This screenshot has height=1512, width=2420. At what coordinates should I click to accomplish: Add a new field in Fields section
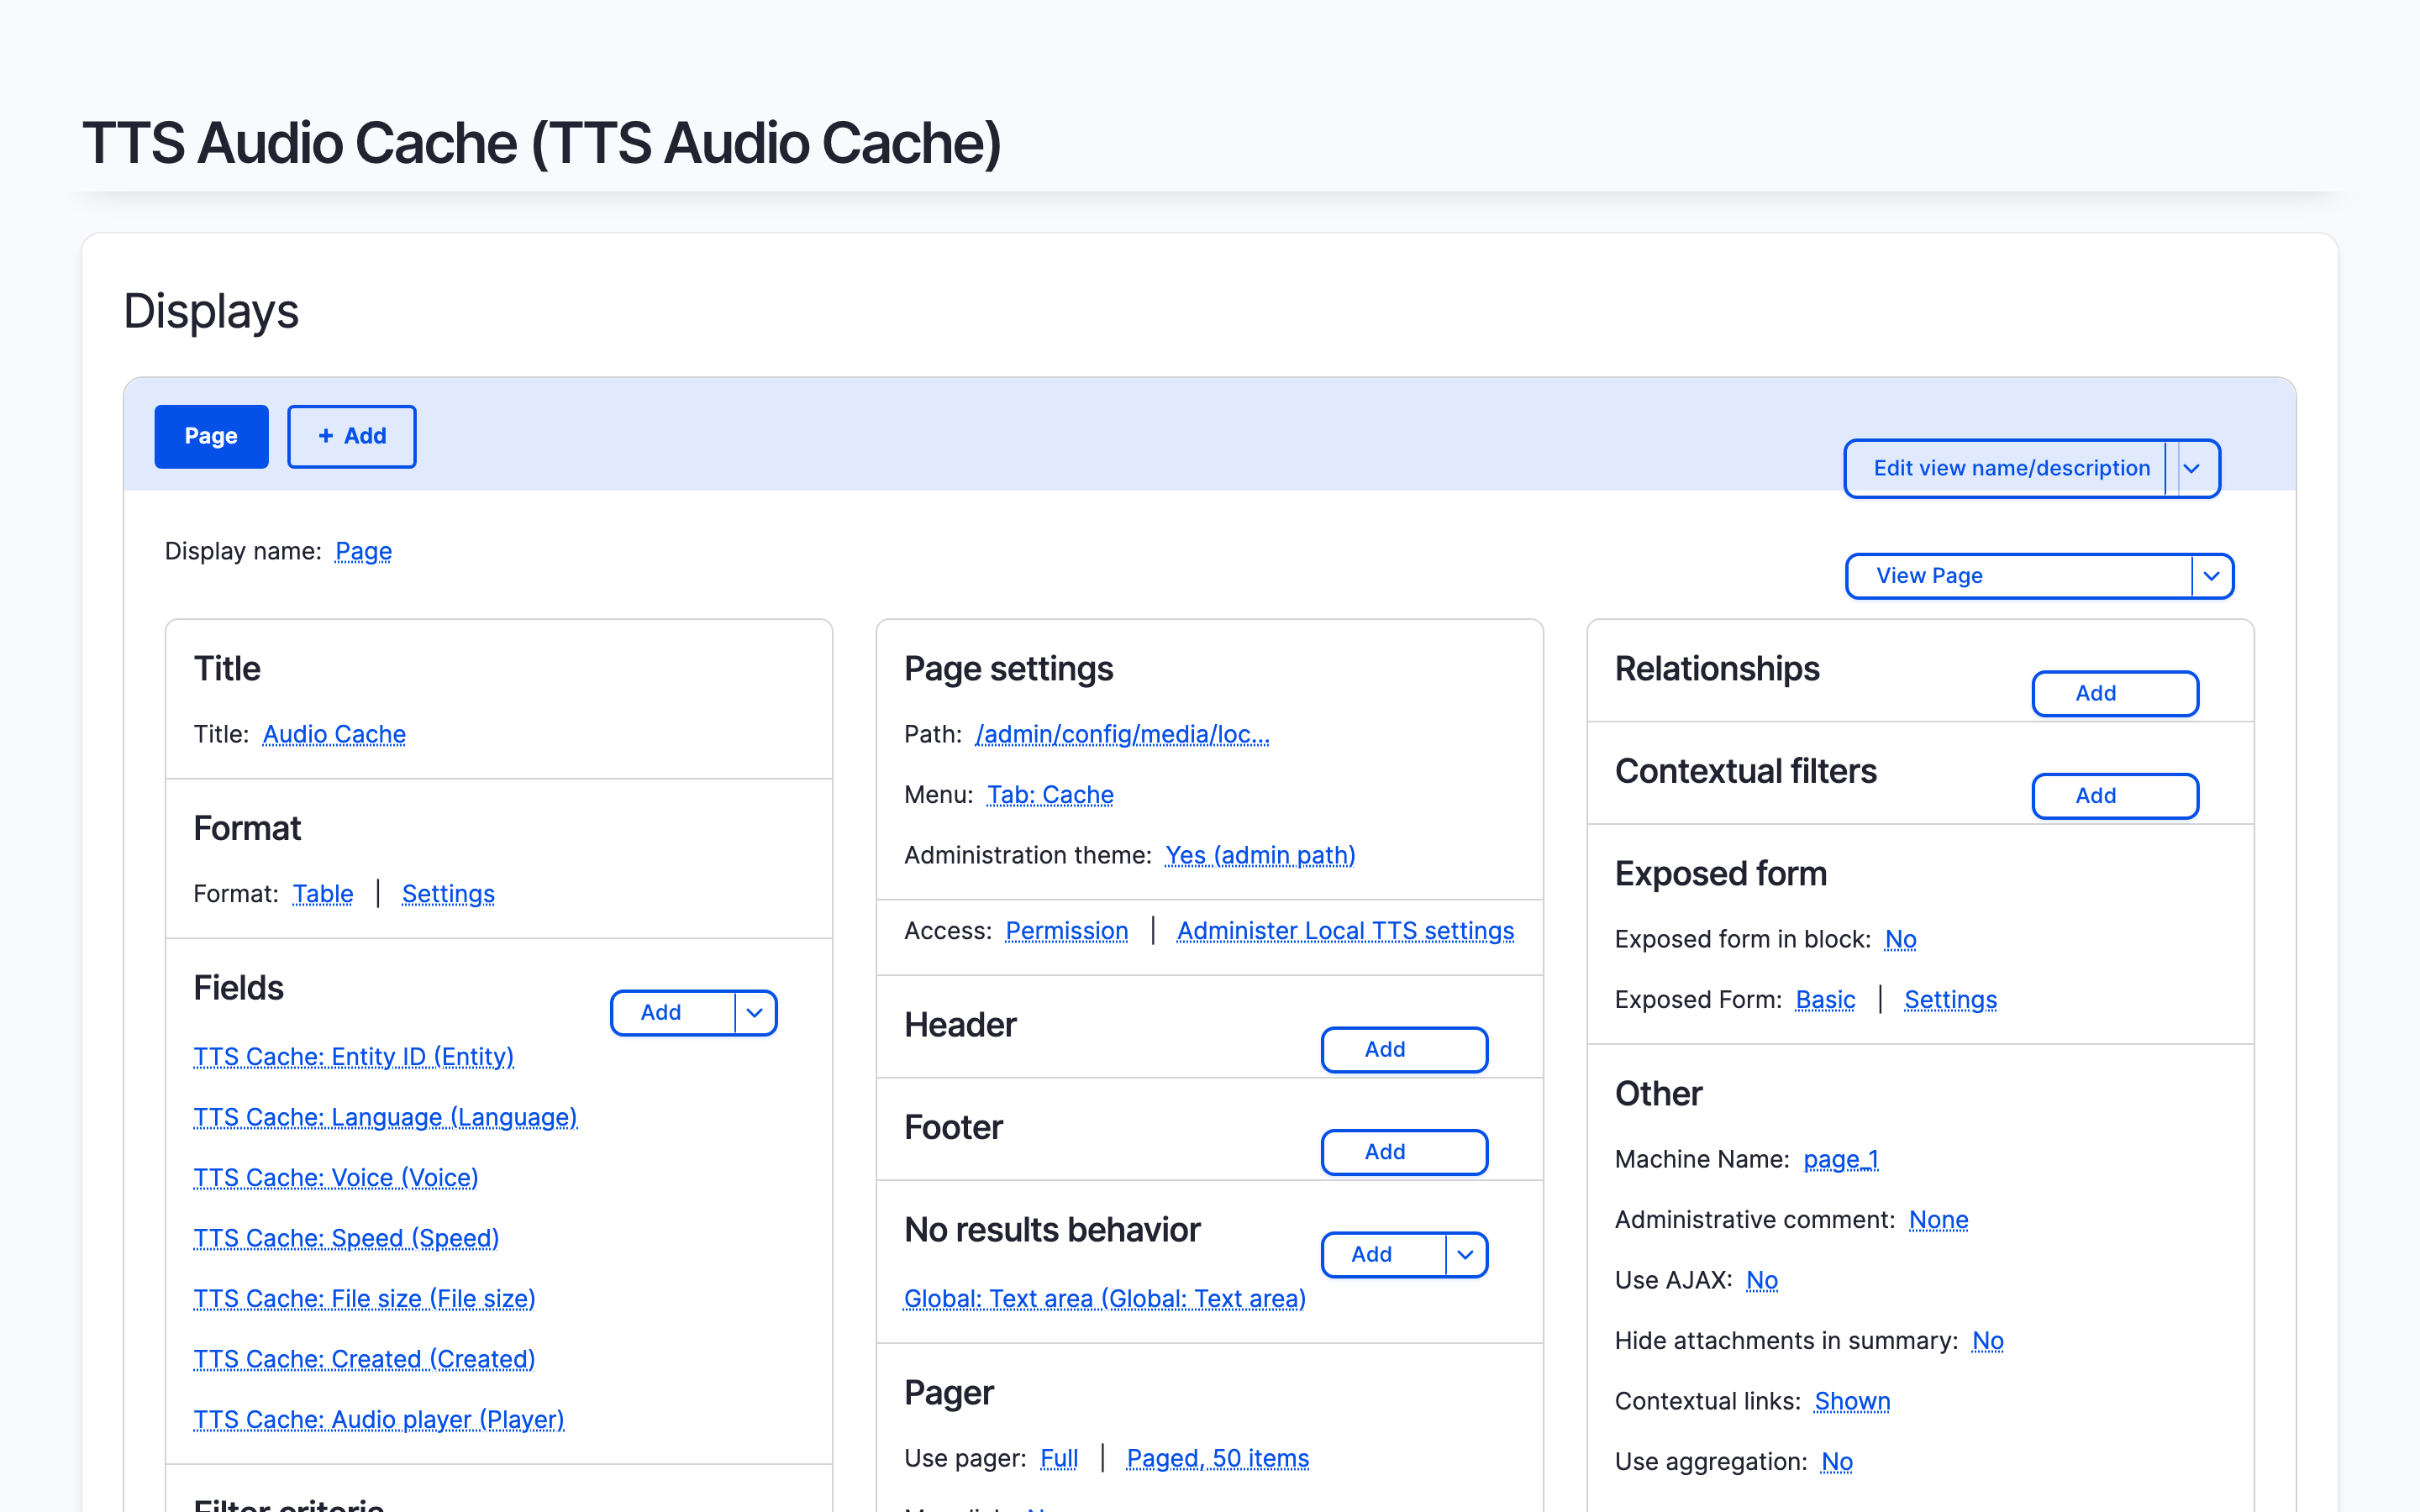pos(673,1013)
